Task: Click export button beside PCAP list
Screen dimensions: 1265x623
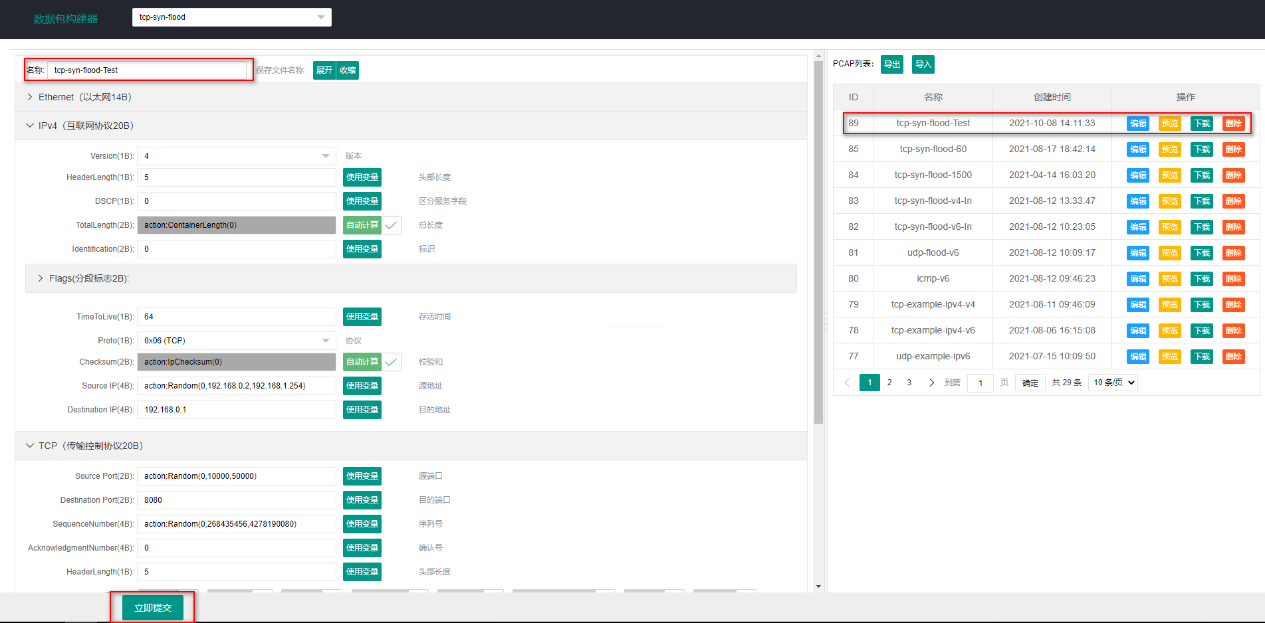Action: point(892,64)
